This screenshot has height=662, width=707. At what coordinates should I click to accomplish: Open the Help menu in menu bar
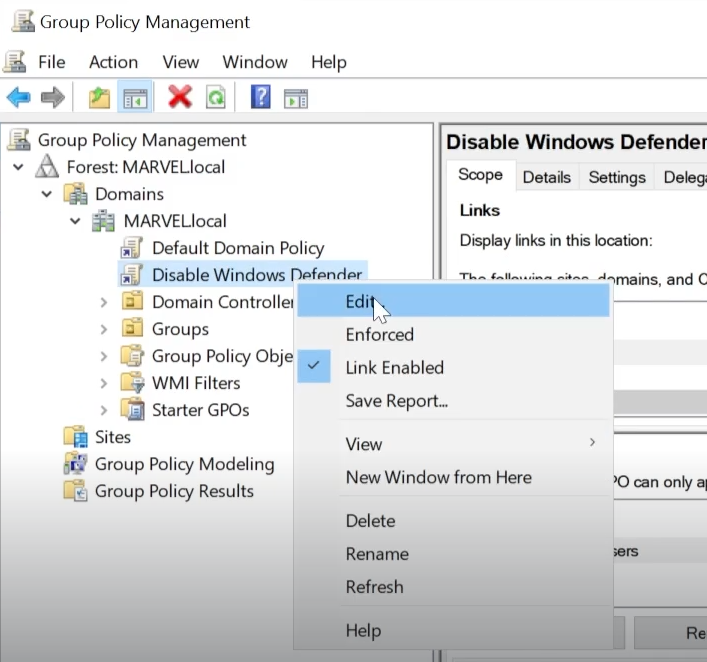329,62
